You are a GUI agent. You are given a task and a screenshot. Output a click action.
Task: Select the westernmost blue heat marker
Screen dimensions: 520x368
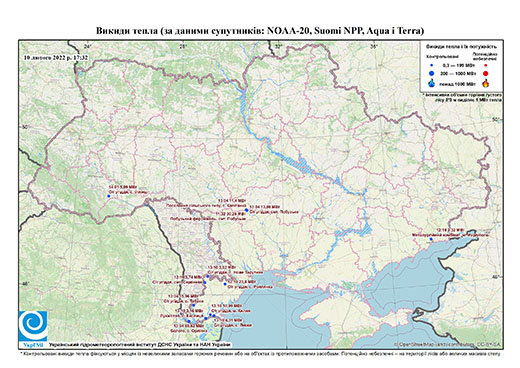pyautogui.click(x=108, y=196)
